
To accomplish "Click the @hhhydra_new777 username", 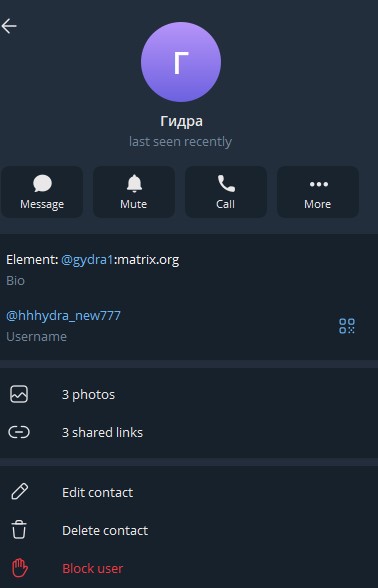I will click(63, 315).
